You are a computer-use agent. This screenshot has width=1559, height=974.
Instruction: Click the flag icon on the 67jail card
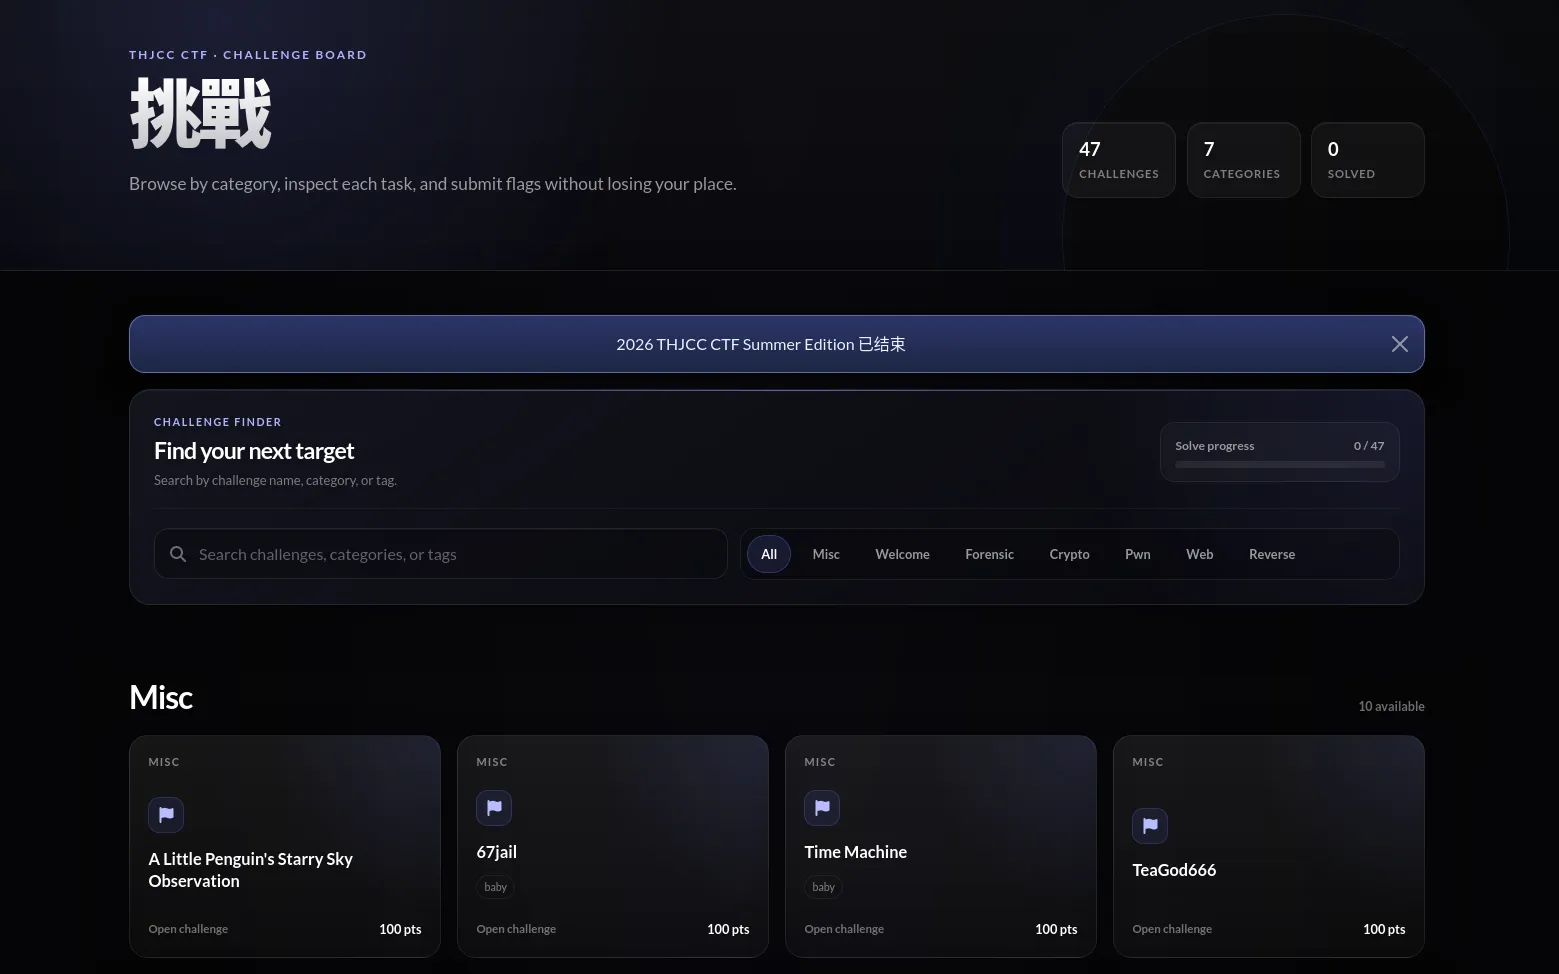[494, 808]
